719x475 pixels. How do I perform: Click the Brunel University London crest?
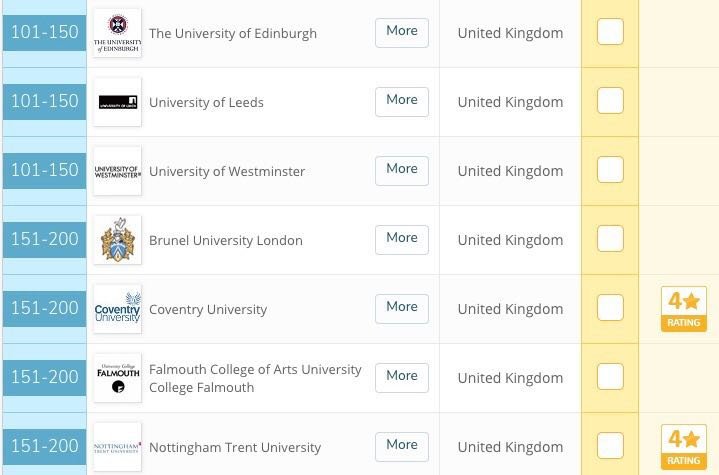coord(117,240)
